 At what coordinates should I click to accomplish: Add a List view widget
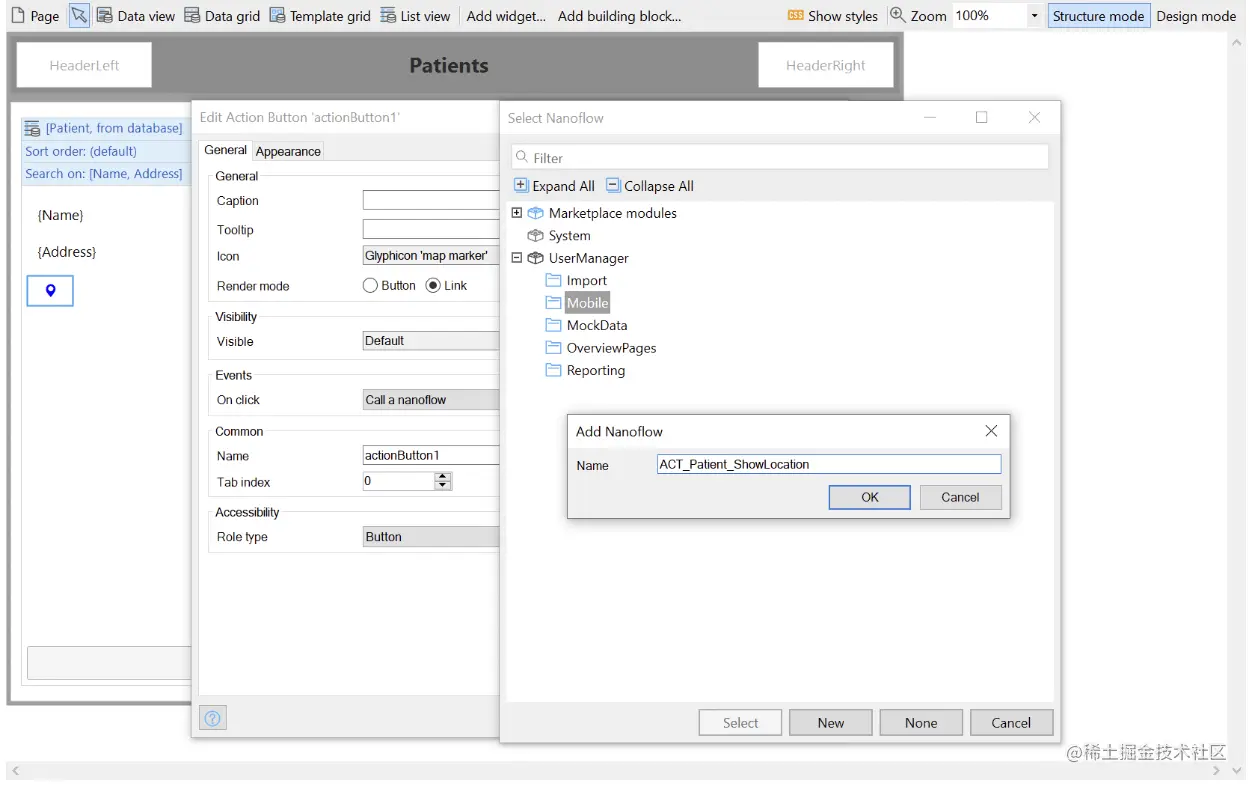coord(415,16)
